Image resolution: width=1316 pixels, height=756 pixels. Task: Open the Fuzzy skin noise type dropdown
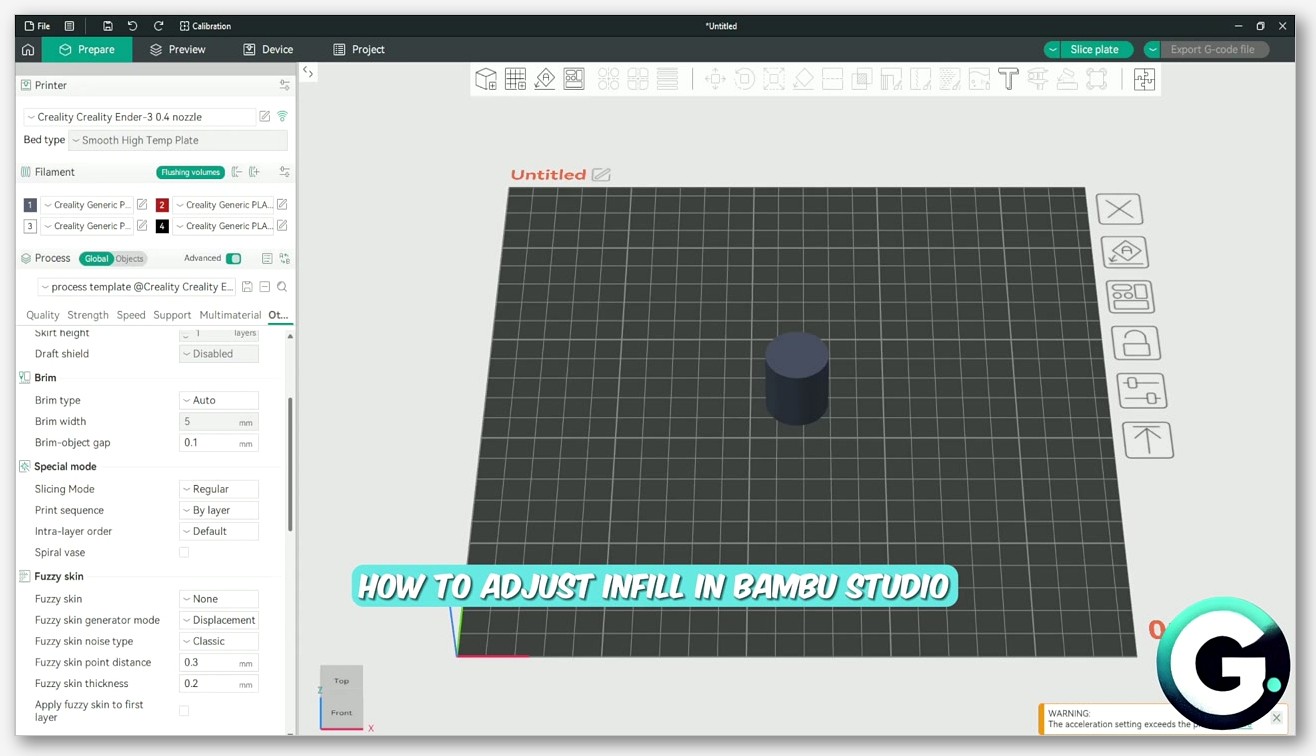(x=219, y=641)
